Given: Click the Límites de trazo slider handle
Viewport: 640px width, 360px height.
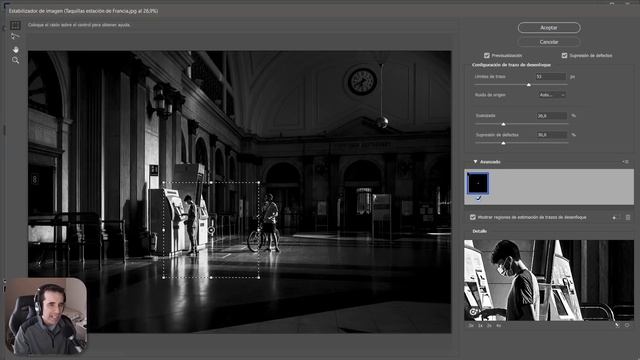Looking at the screenshot, I should [x=529, y=84].
